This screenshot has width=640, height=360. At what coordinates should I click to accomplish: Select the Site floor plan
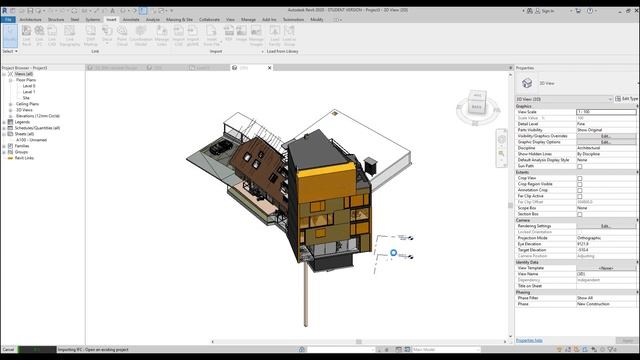[x=26, y=98]
